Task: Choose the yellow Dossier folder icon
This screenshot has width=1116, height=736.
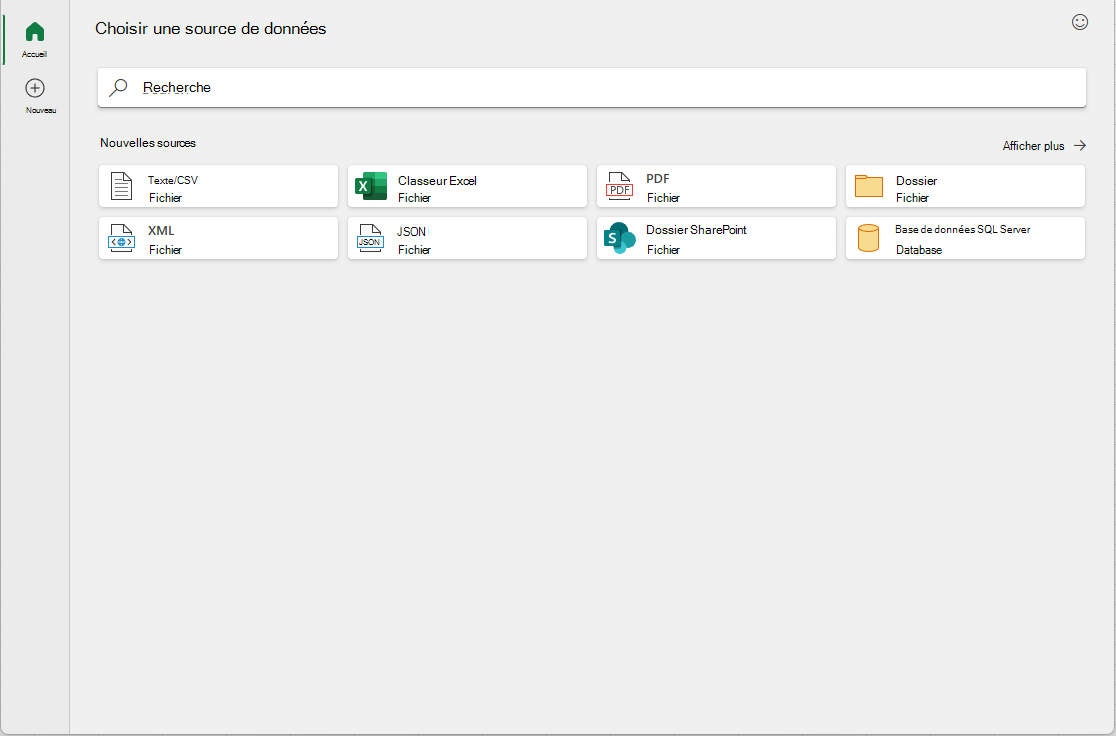Action: [x=868, y=186]
